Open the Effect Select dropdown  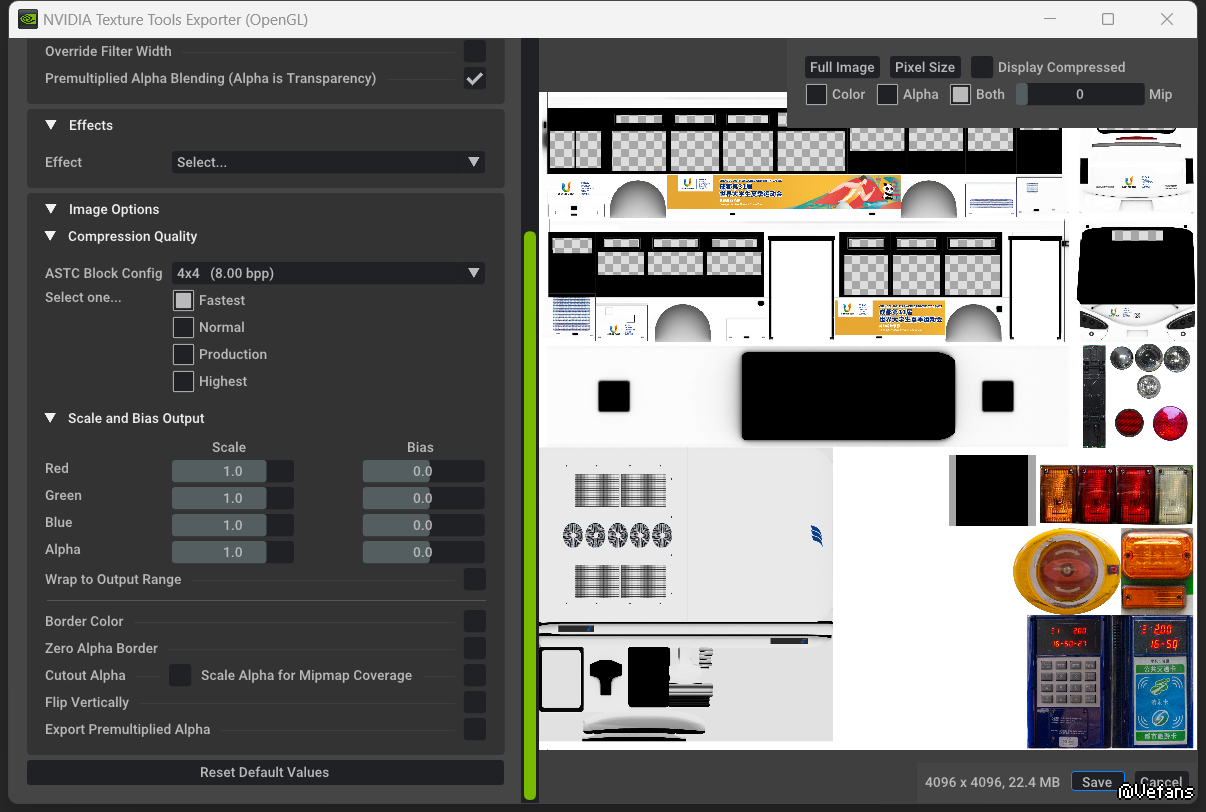tap(328, 162)
